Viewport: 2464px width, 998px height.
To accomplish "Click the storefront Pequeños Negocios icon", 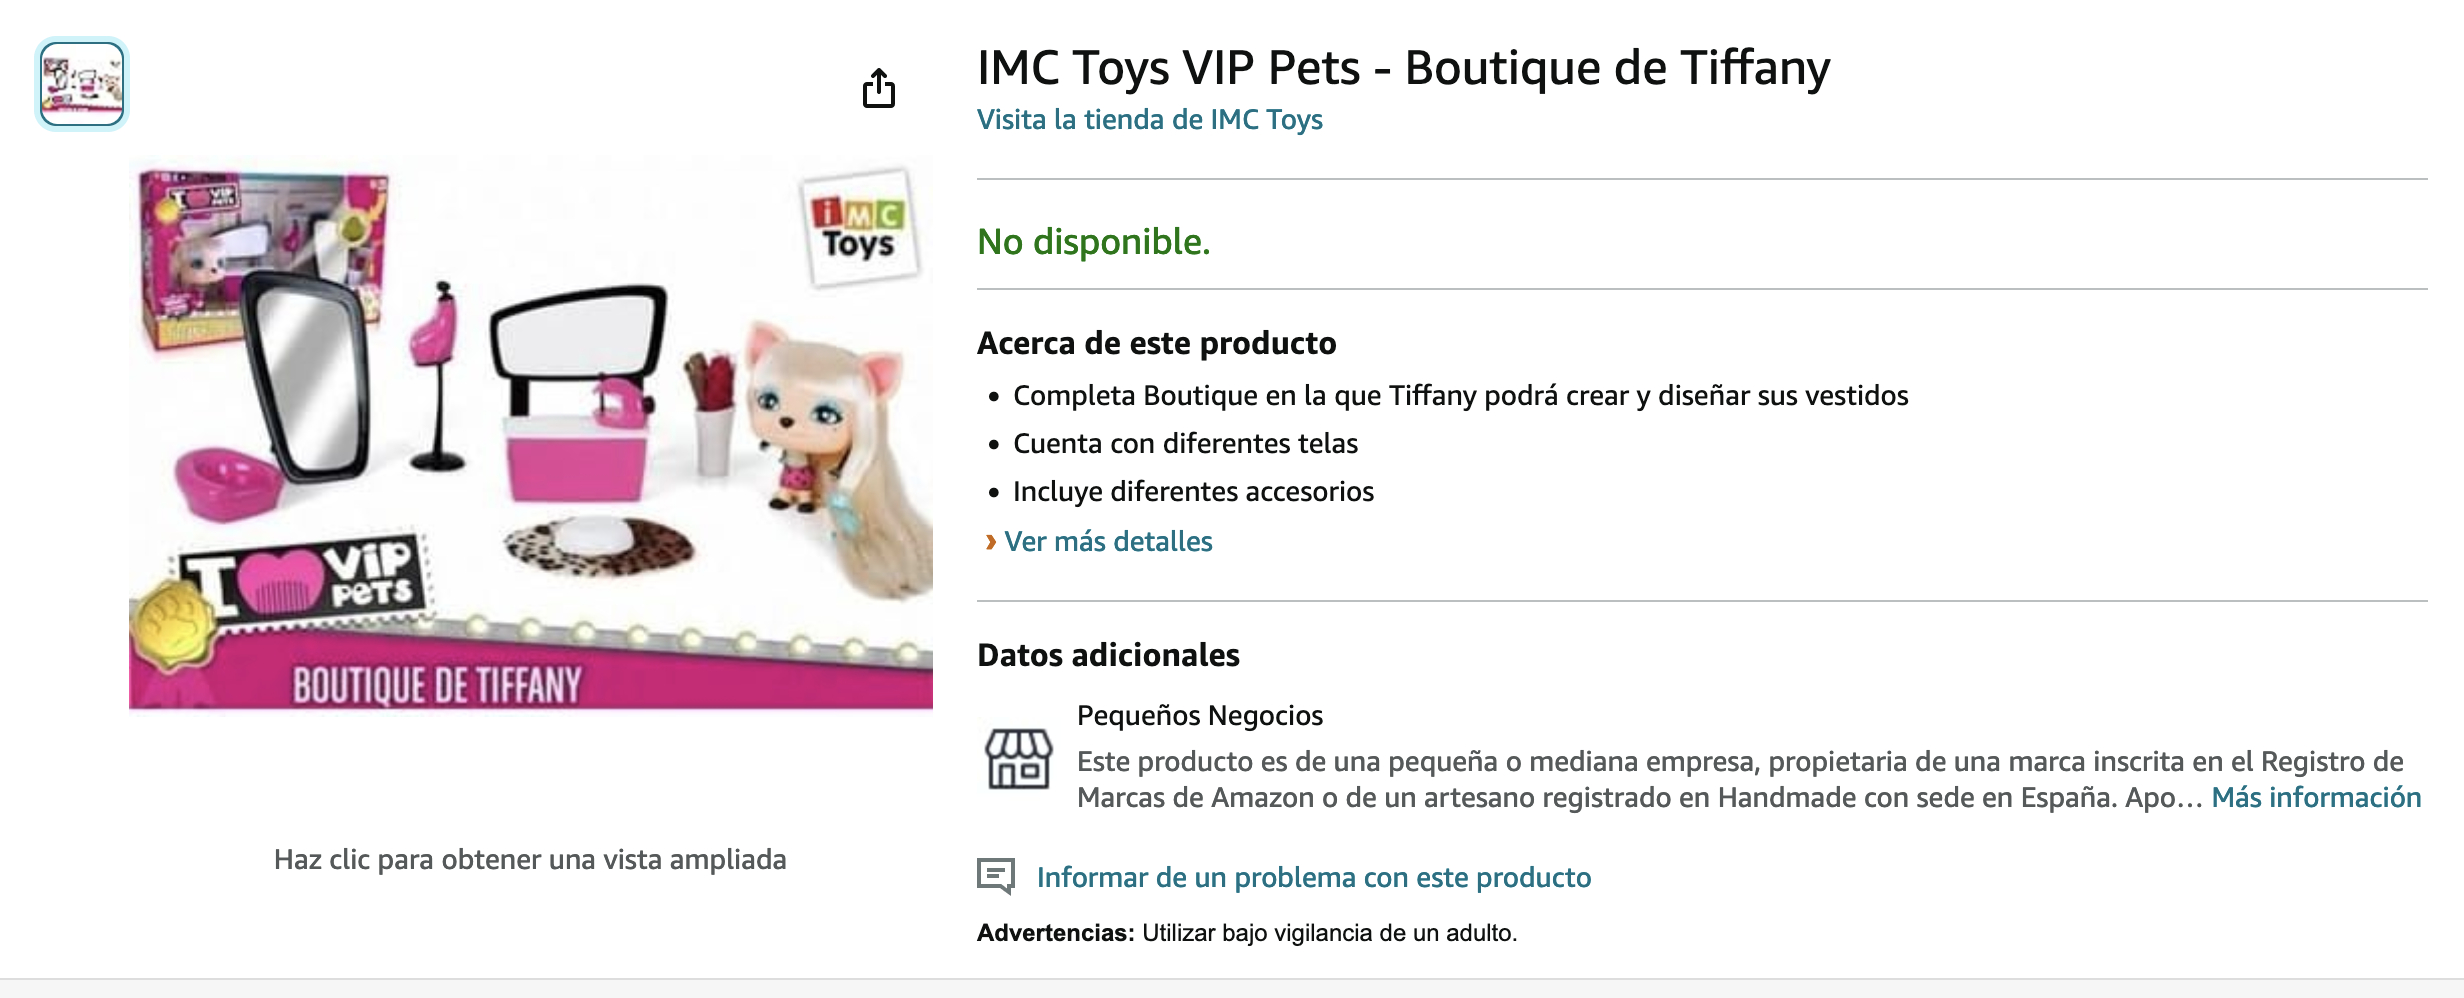I will coord(1018,759).
